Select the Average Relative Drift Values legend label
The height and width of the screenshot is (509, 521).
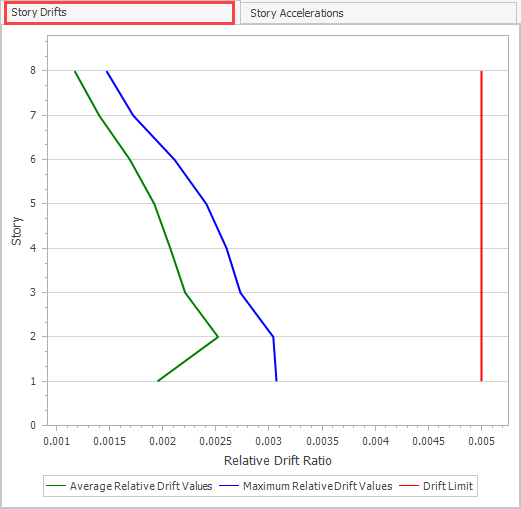click(141, 486)
